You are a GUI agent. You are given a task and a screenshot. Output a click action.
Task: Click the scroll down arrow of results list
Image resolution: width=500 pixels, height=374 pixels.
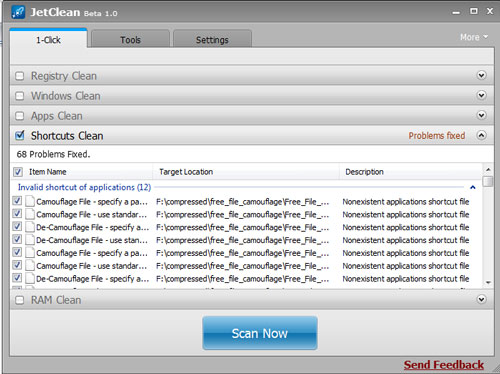point(488,282)
